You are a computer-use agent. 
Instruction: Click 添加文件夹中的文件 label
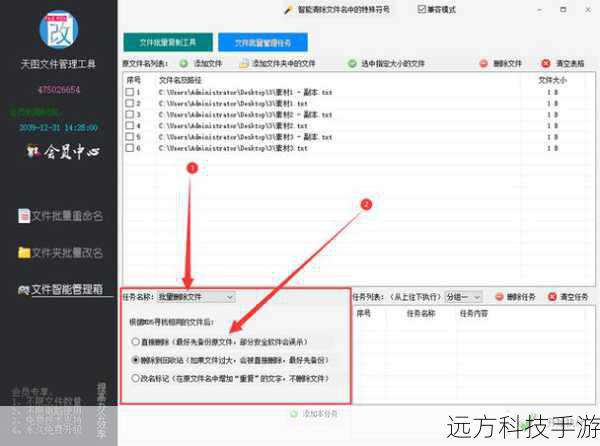(x=284, y=63)
